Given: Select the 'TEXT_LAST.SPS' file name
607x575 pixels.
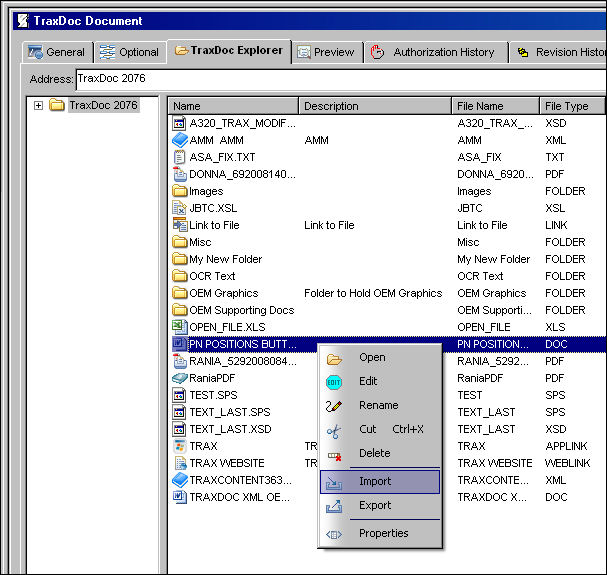Looking at the screenshot, I should coord(230,412).
